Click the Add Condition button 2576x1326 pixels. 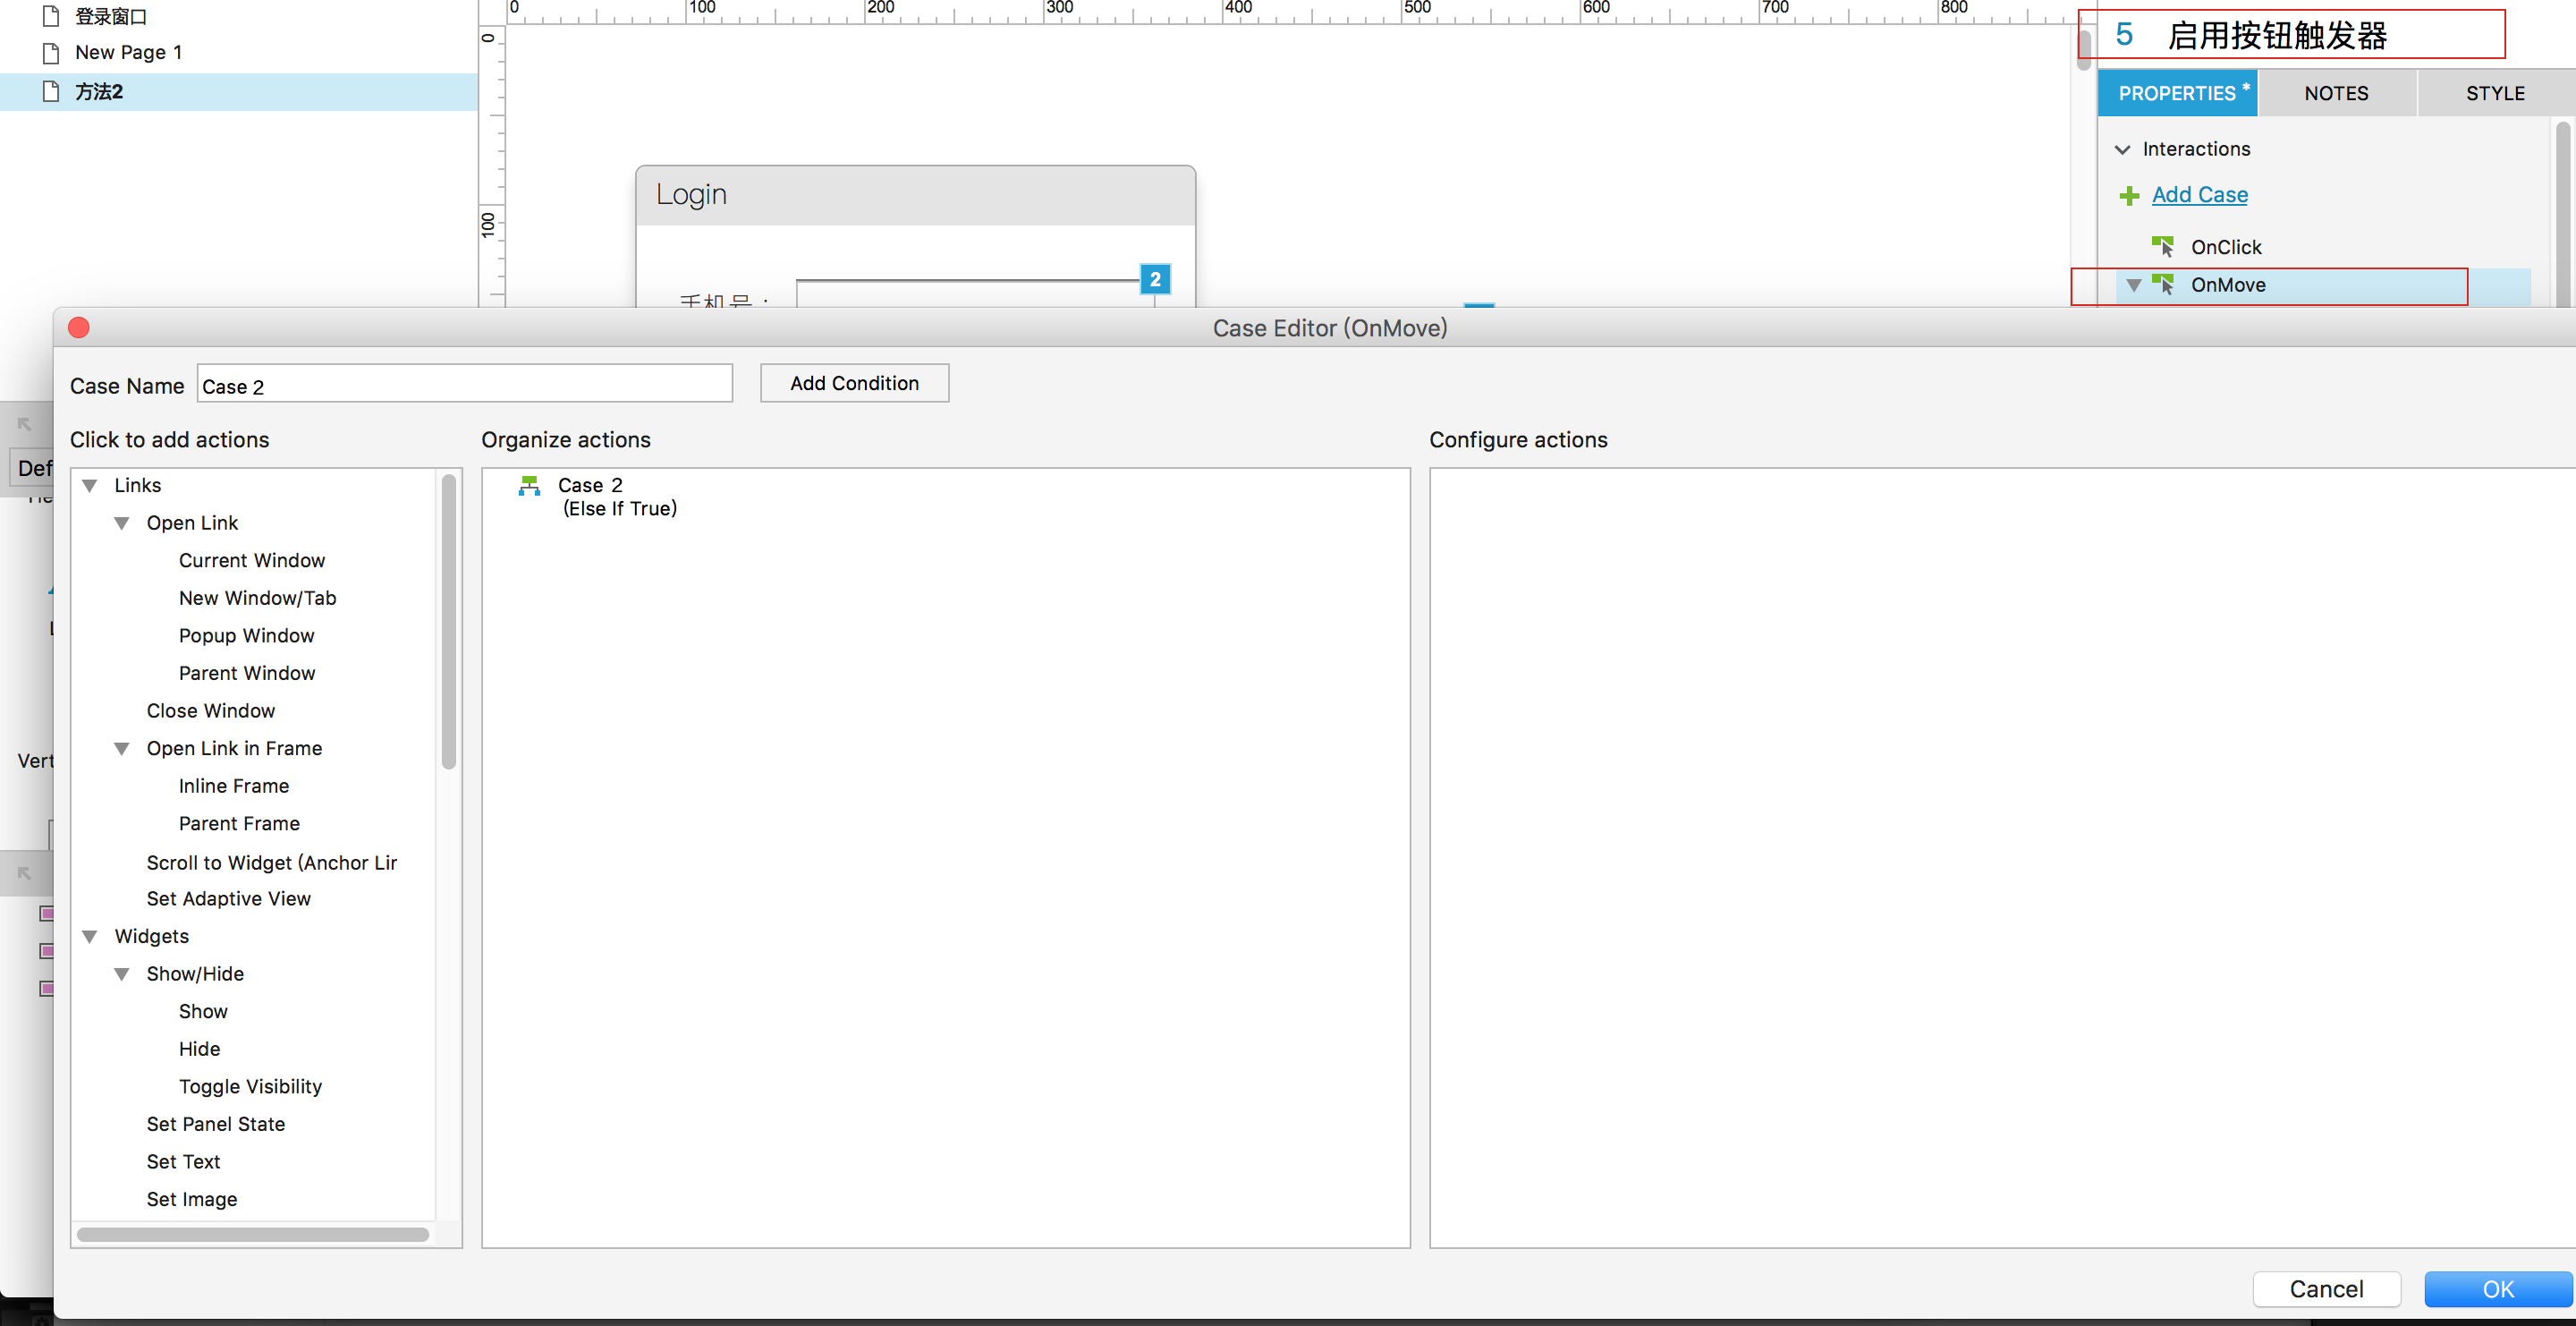click(854, 383)
